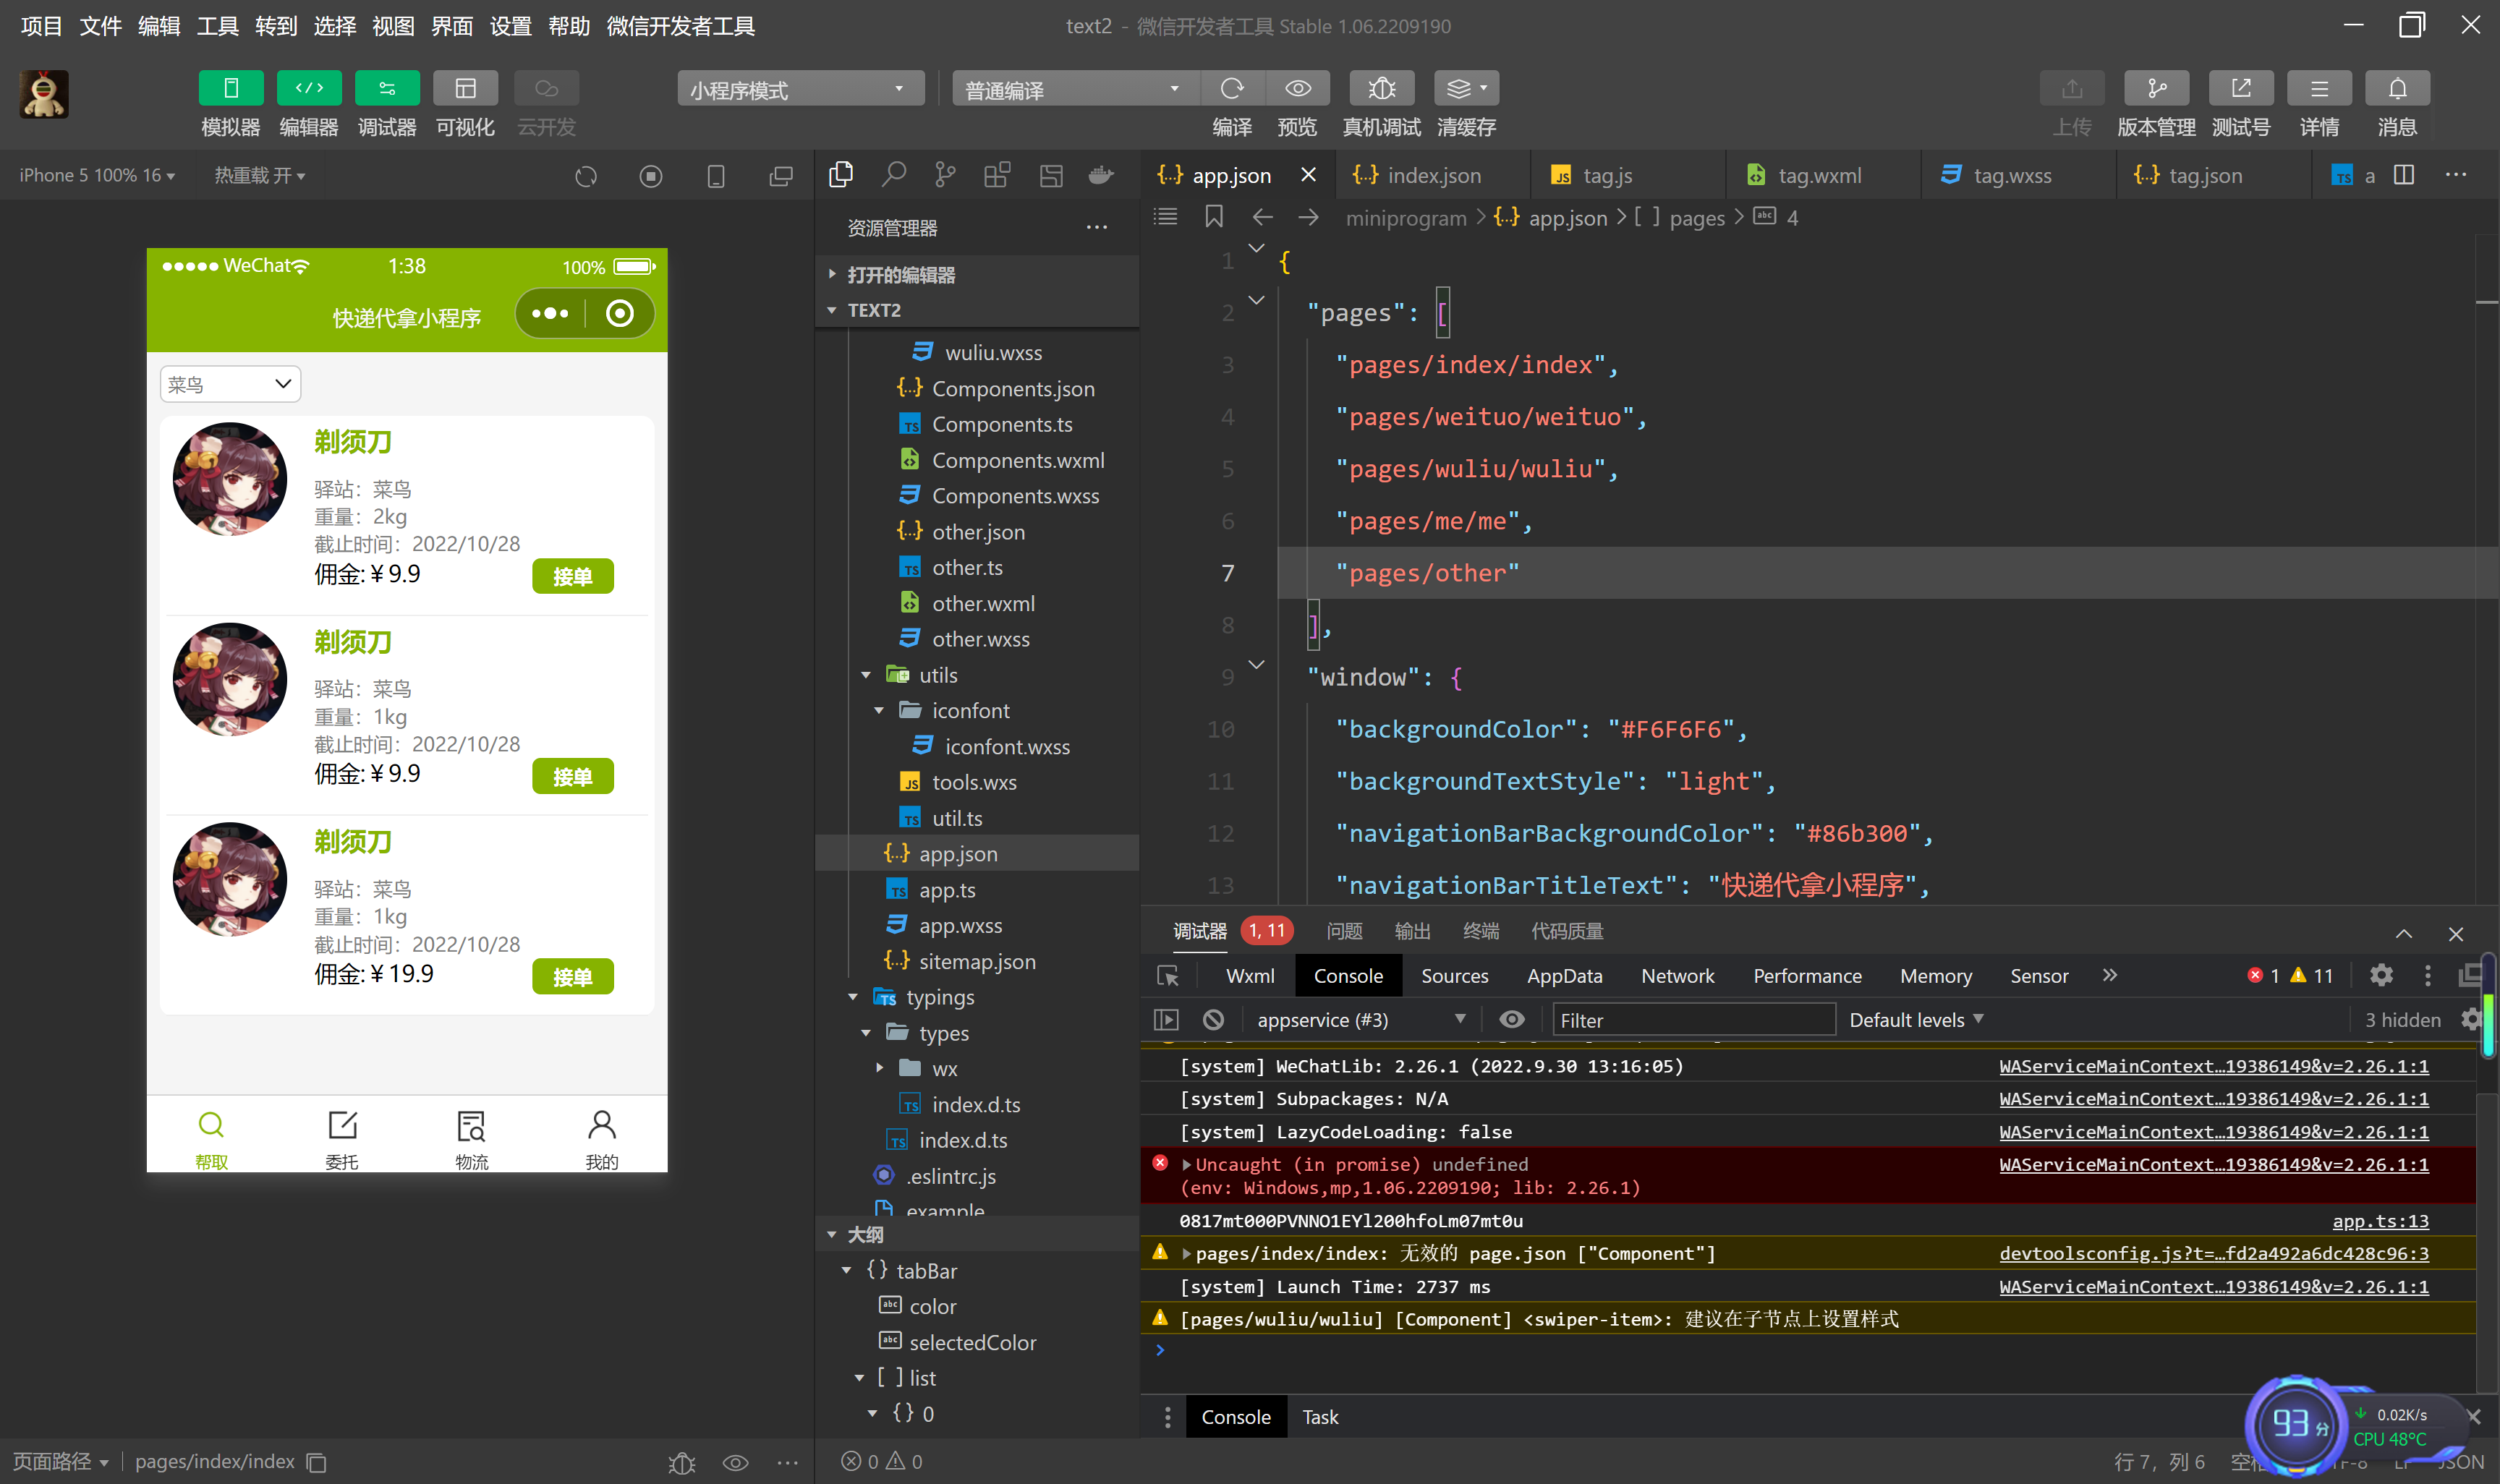Toggle the simulator panel button
This screenshot has width=2500, height=1484.
[231, 89]
